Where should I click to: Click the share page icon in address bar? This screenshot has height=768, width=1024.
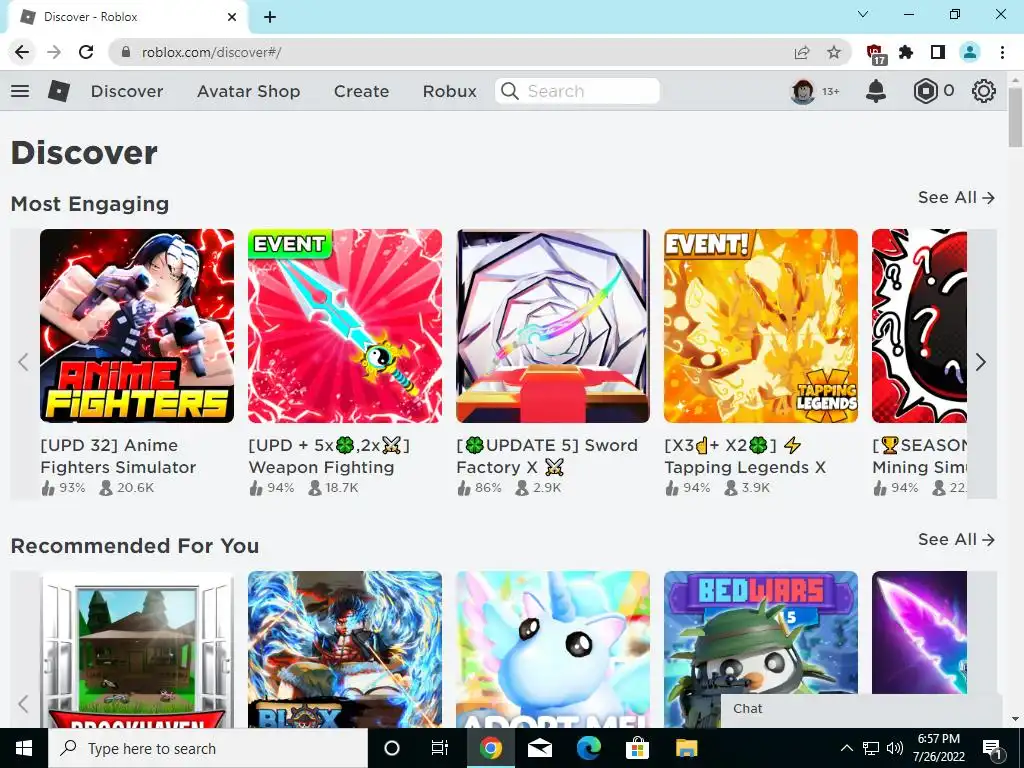point(802,52)
